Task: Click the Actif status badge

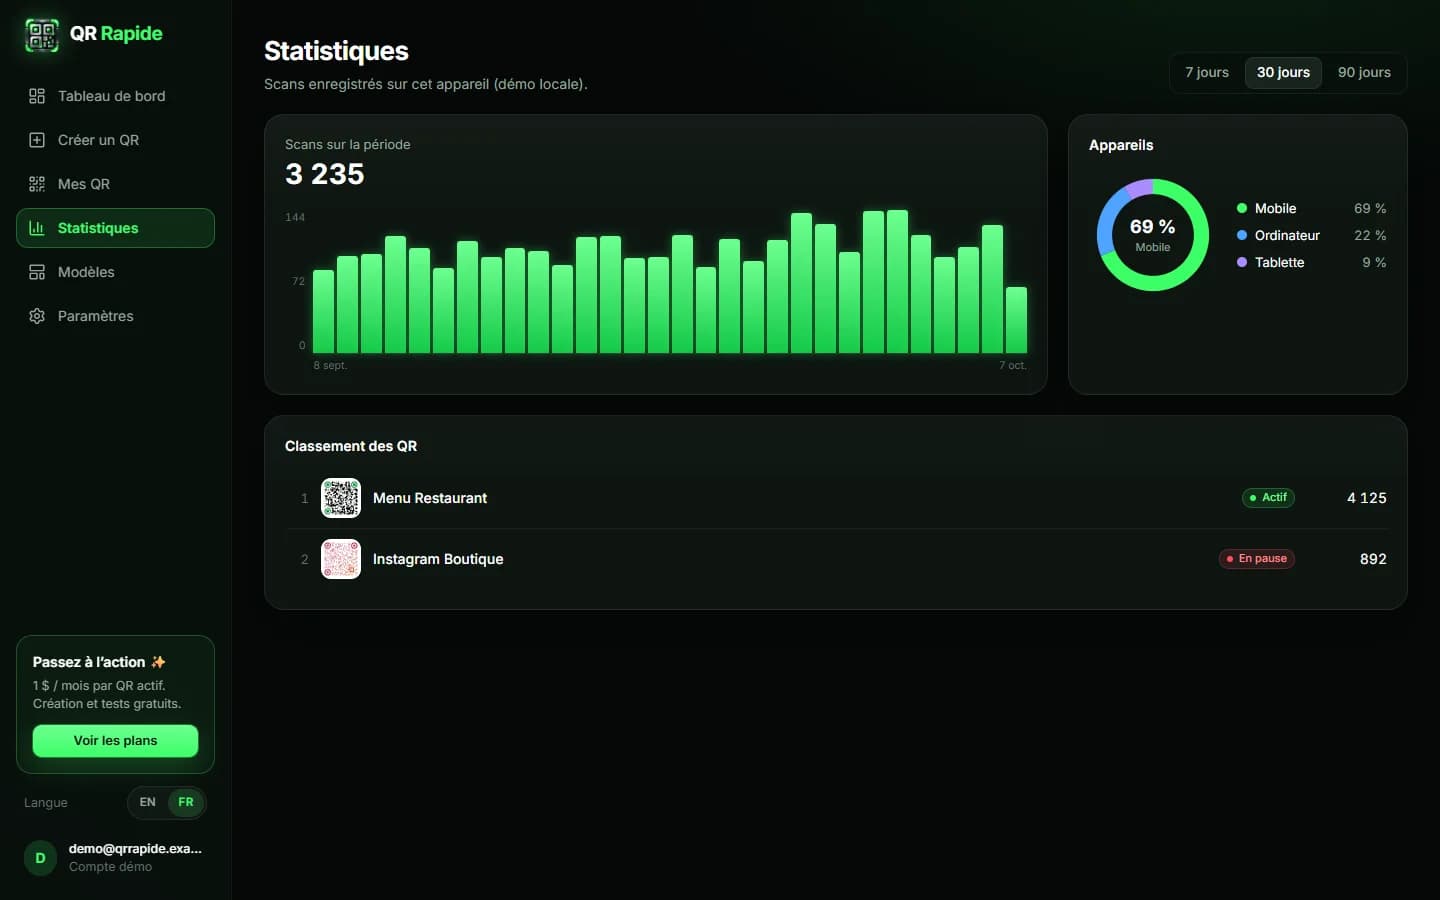Action: 1268,498
